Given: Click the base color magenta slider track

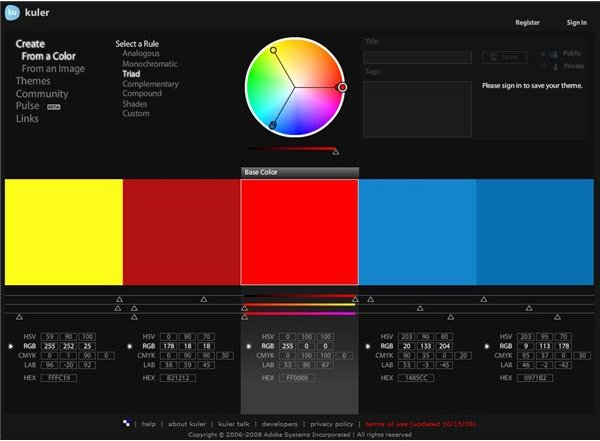Looking at the screenshot, I should click(x=300, y=314).
